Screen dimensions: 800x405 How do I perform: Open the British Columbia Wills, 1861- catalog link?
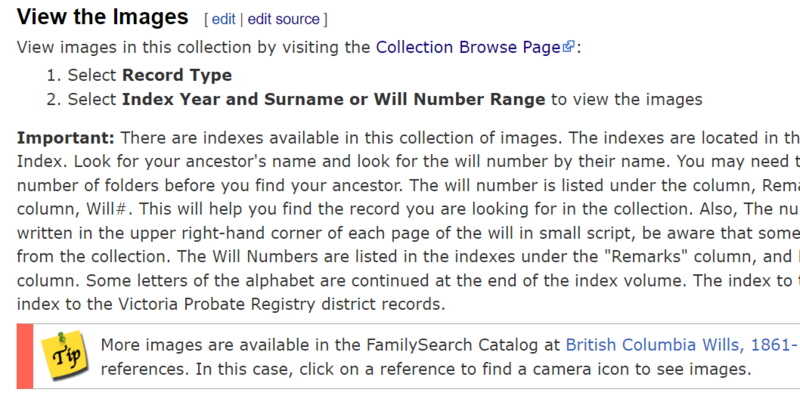click(683, 345)
